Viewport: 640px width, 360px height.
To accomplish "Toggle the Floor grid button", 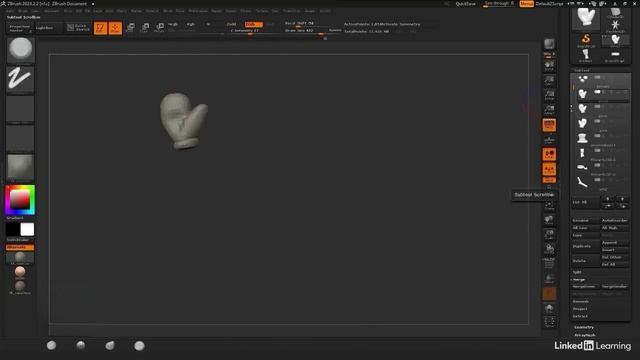I will click(x=549, y=140).
